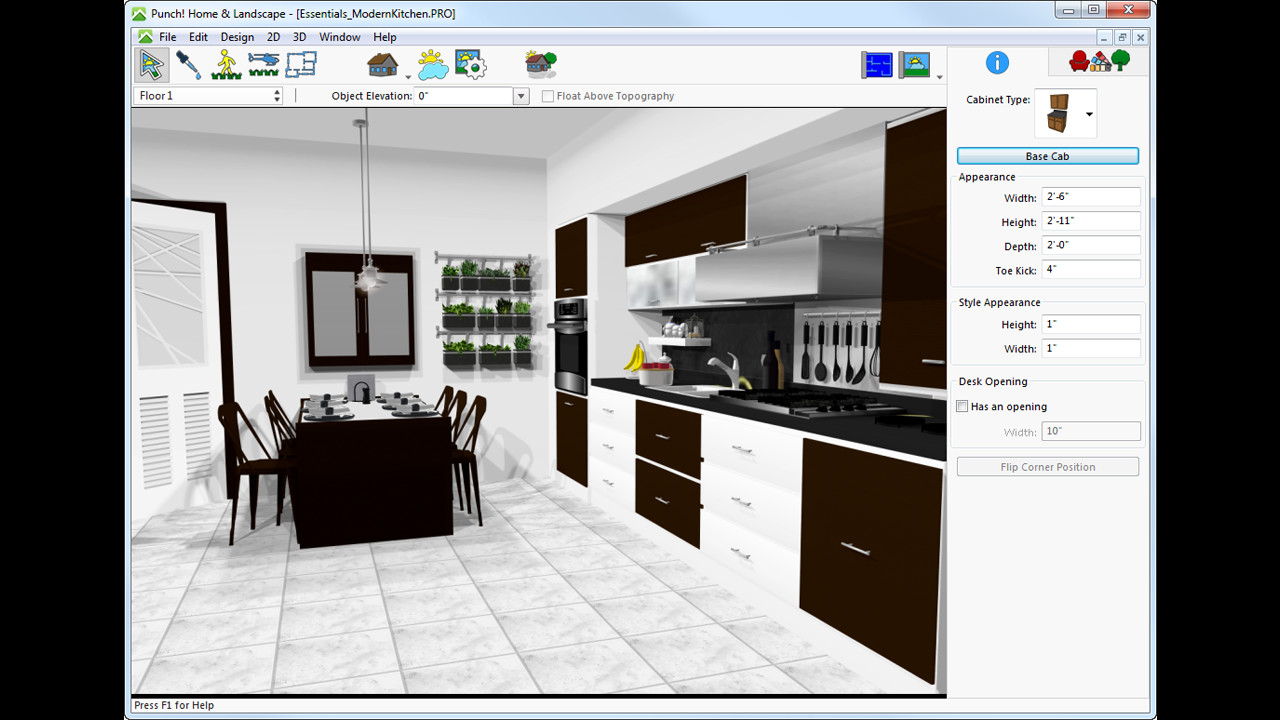Open the Design menu
The width and height of the screenshot is (1280, 720).
237,36
